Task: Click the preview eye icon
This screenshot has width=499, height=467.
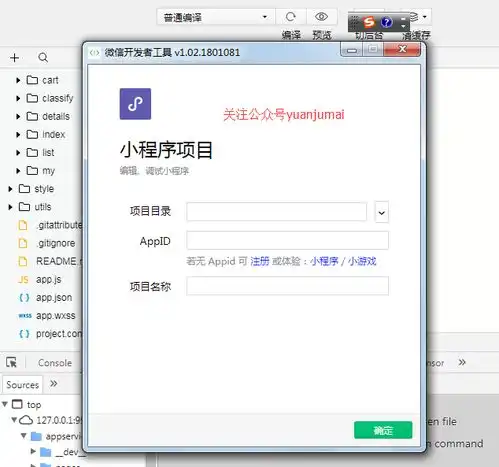Action: pyautogui.click(x=321, y=16)
